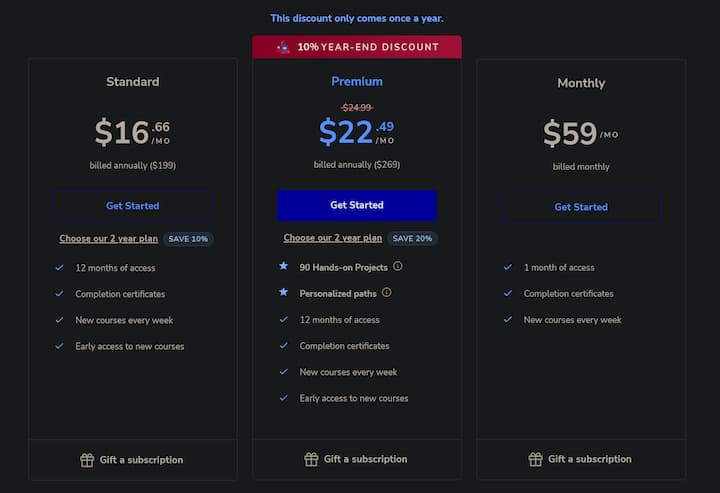720x493 pixels.
Task: Click the Standard plan gift icon
Action: point(87,460)
